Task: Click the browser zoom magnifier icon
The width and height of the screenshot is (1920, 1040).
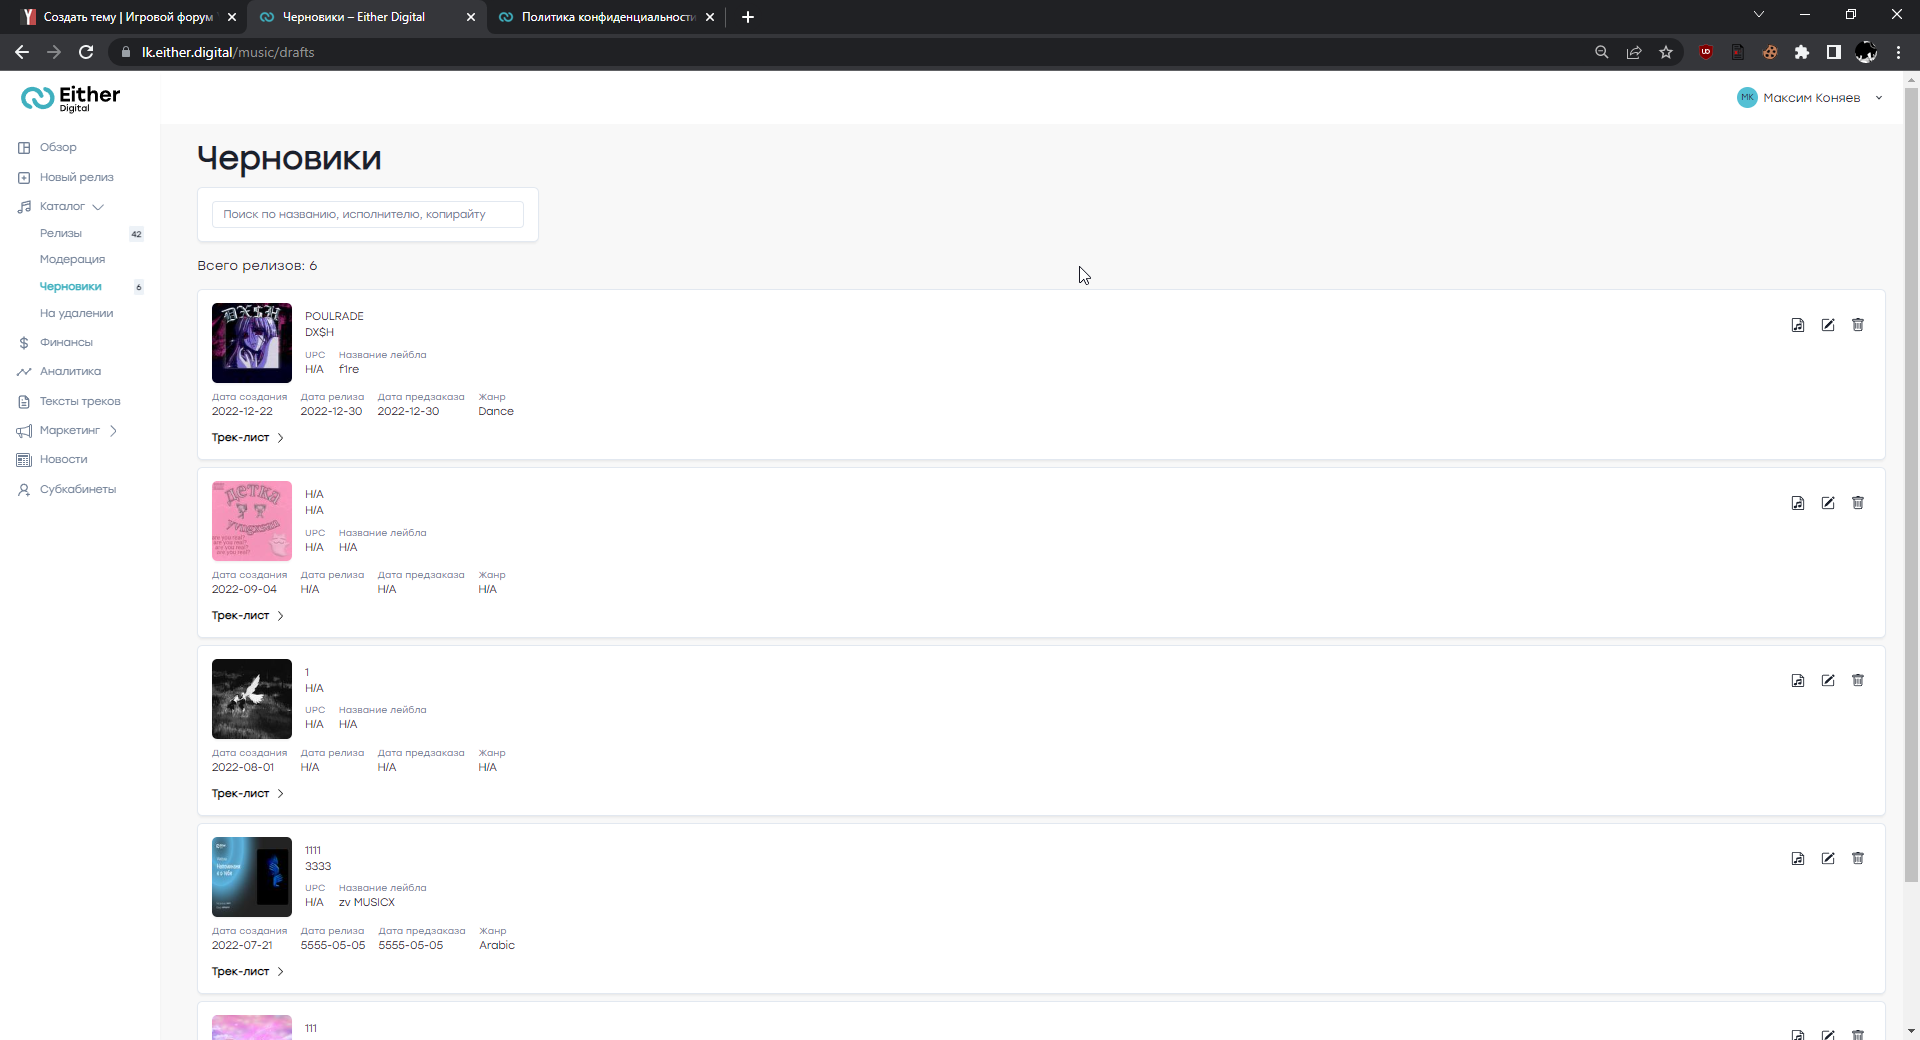Action: coord(1602,52)
